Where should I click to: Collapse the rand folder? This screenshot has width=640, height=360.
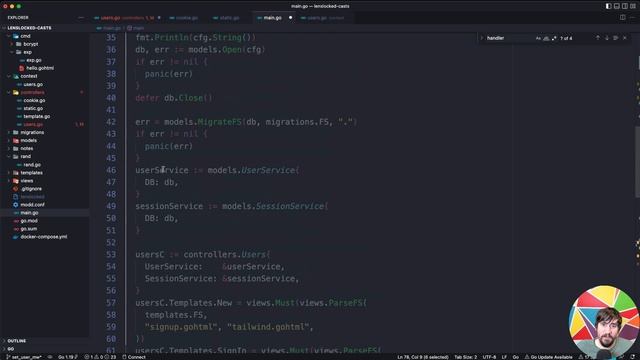click(45, 157)
